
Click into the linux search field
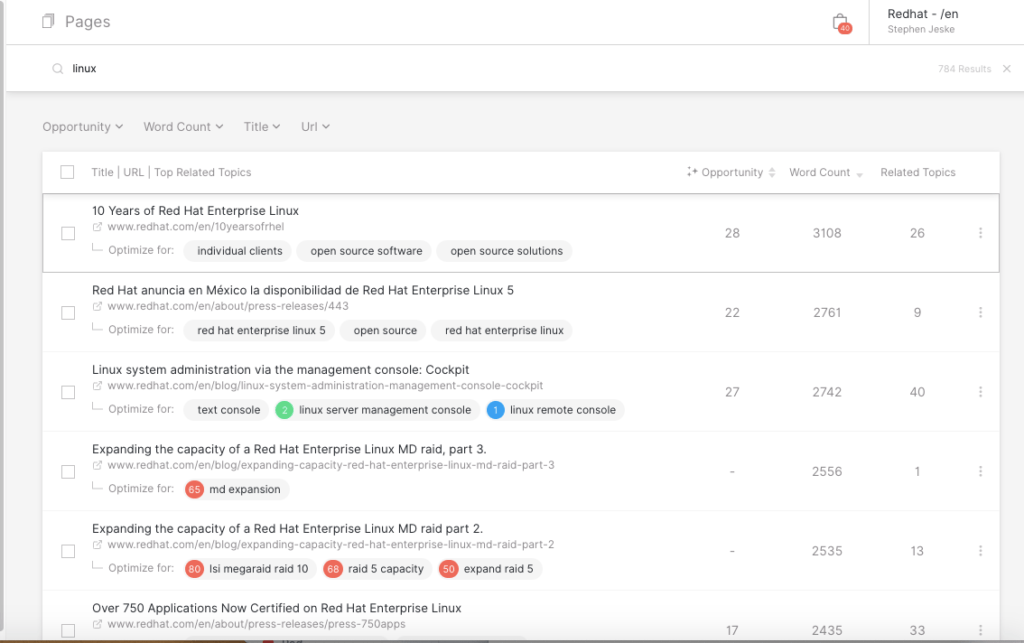(400, 69)
